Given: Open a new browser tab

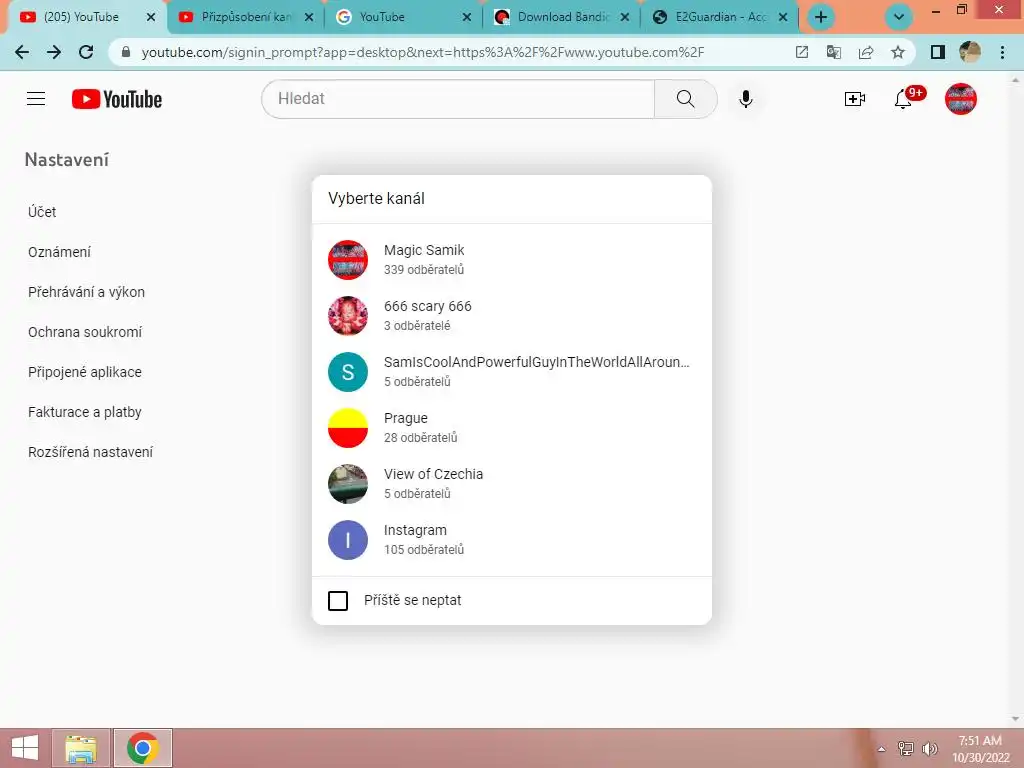Looking at the screenshot, I should click(820, 17).
